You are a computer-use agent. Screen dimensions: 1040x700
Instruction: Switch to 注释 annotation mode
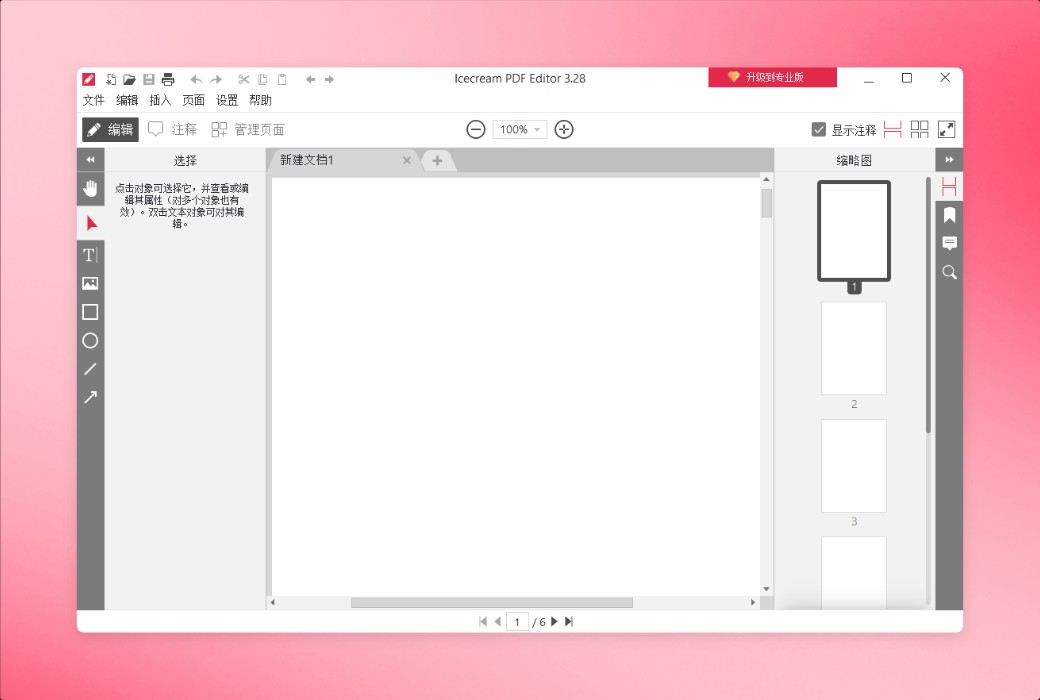click(176, 129)
